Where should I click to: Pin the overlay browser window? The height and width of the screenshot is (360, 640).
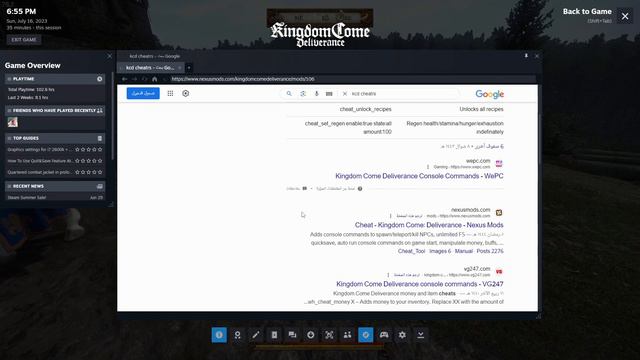526,56
